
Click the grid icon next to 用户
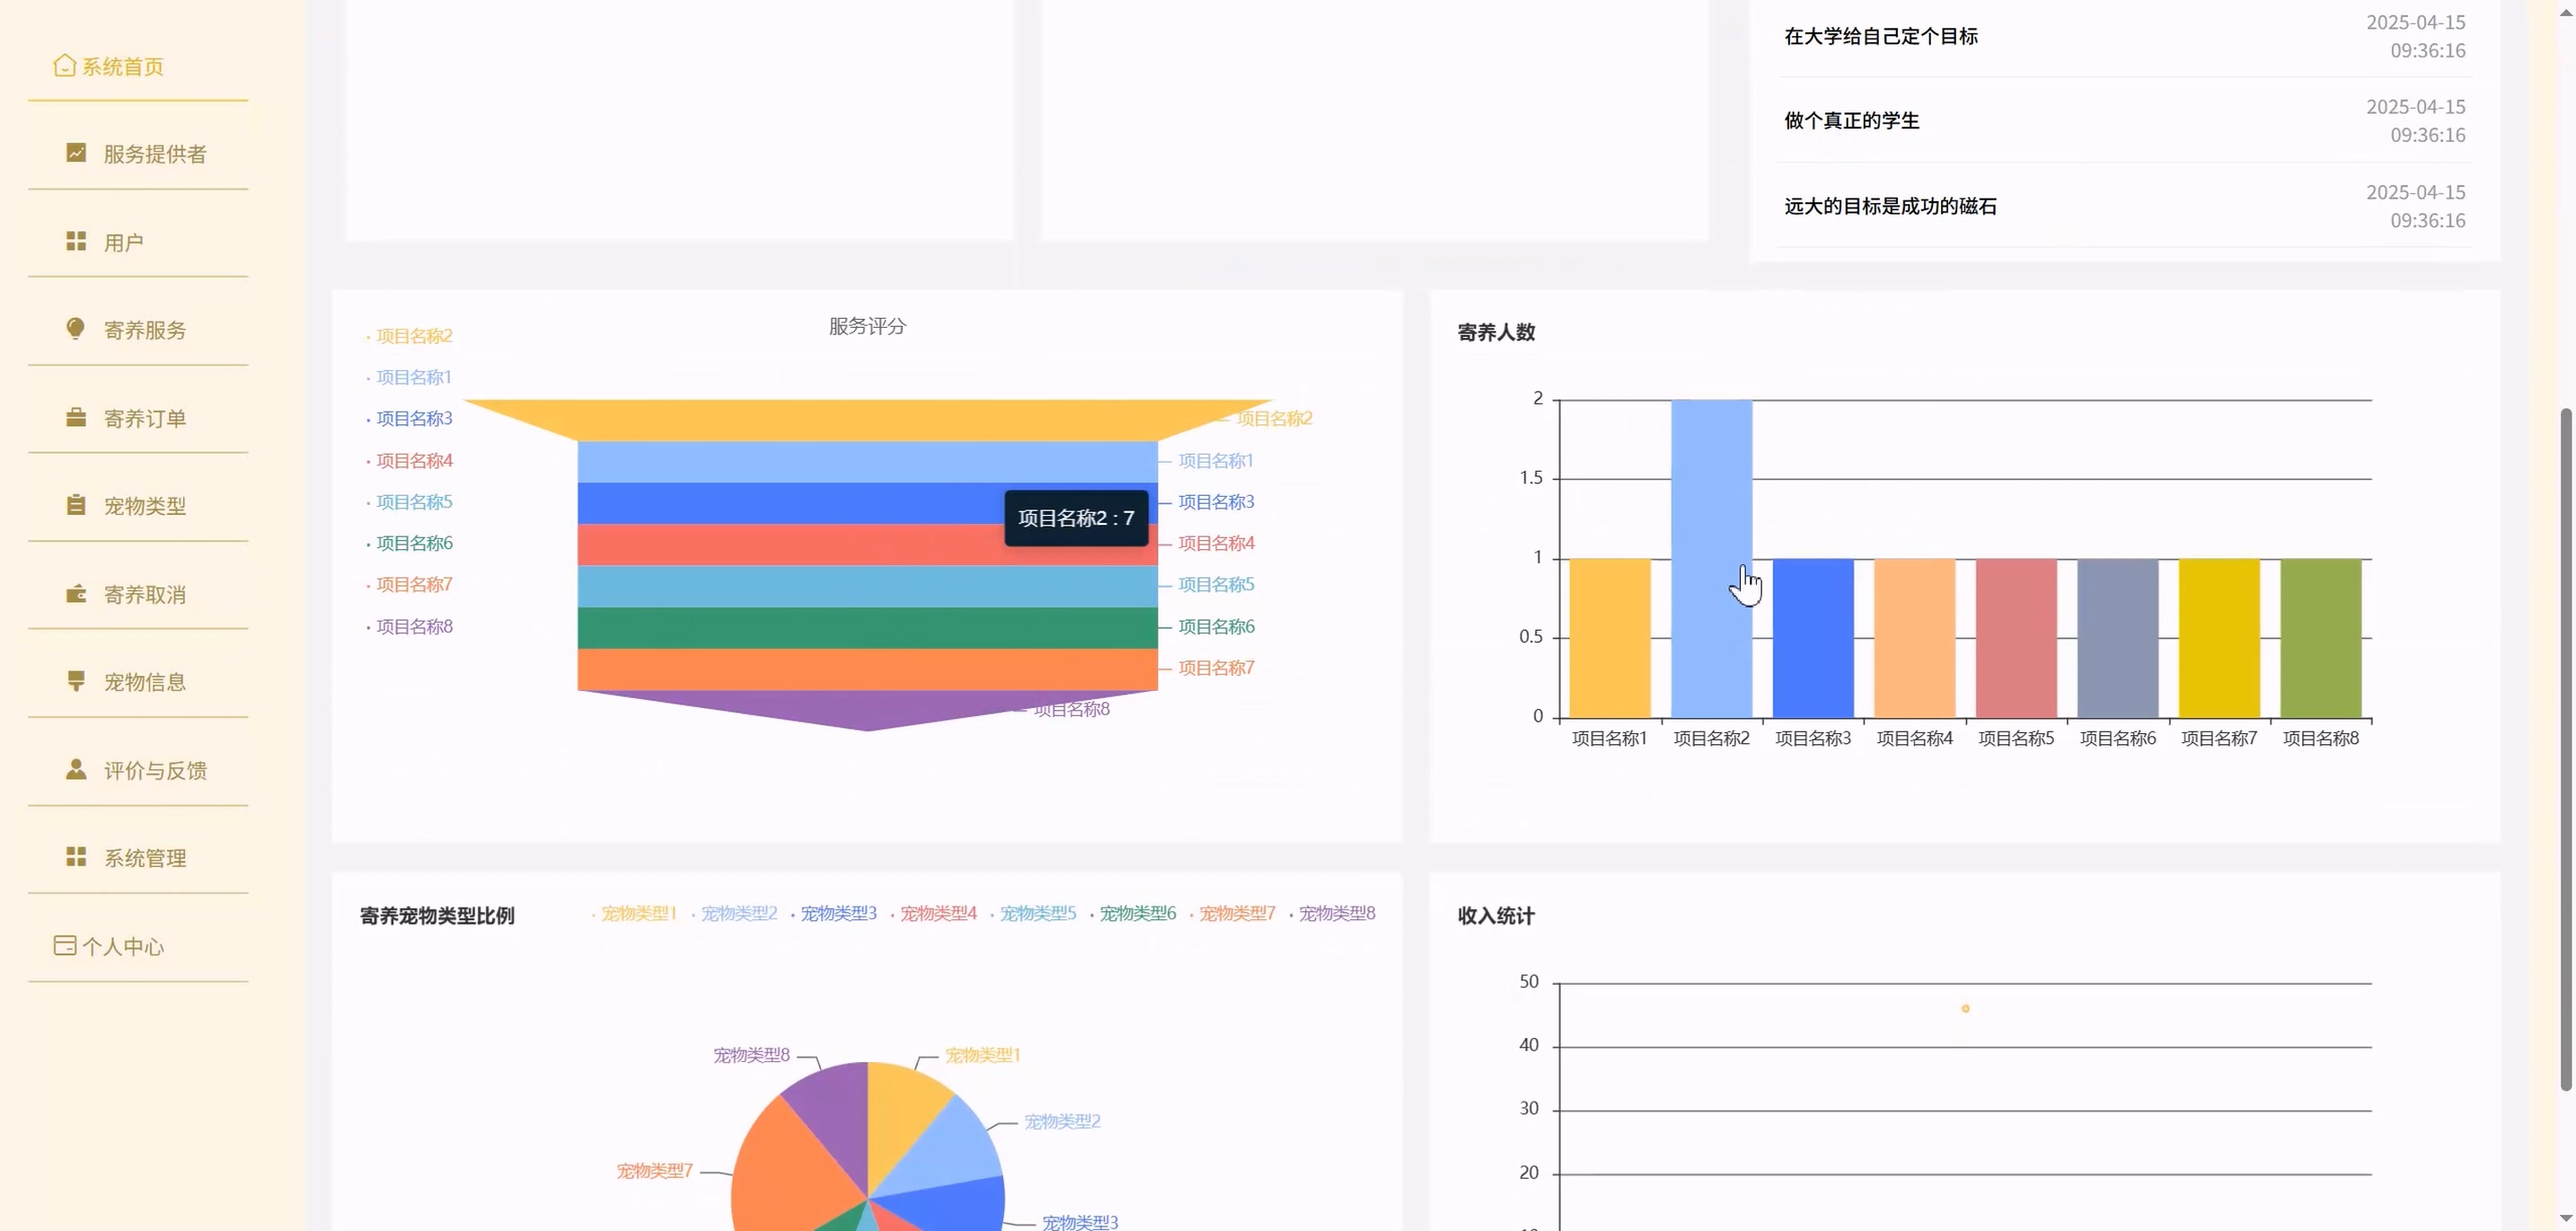coord(76,242)
